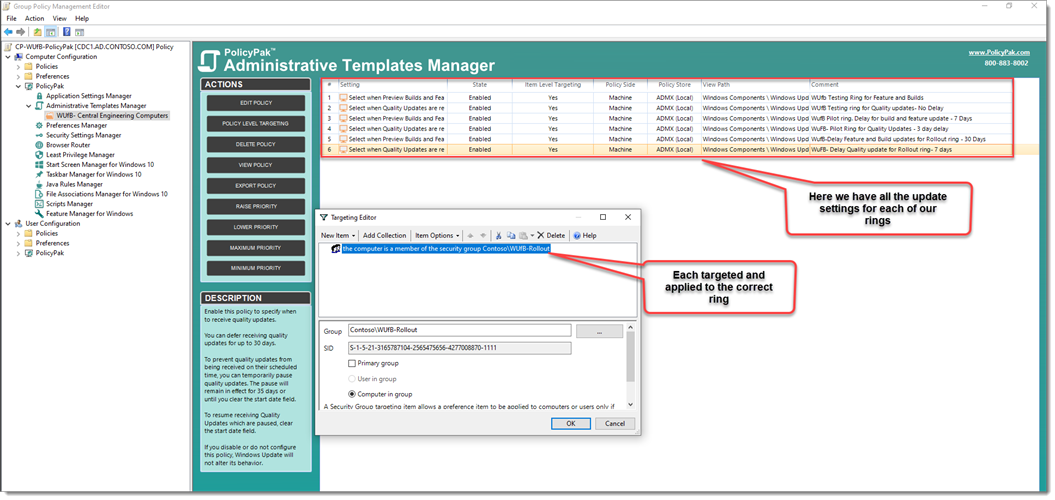This screenshot has width=1055, height=500.
Task: Open the toolbar help book icon
Action: tap(67, 32)
